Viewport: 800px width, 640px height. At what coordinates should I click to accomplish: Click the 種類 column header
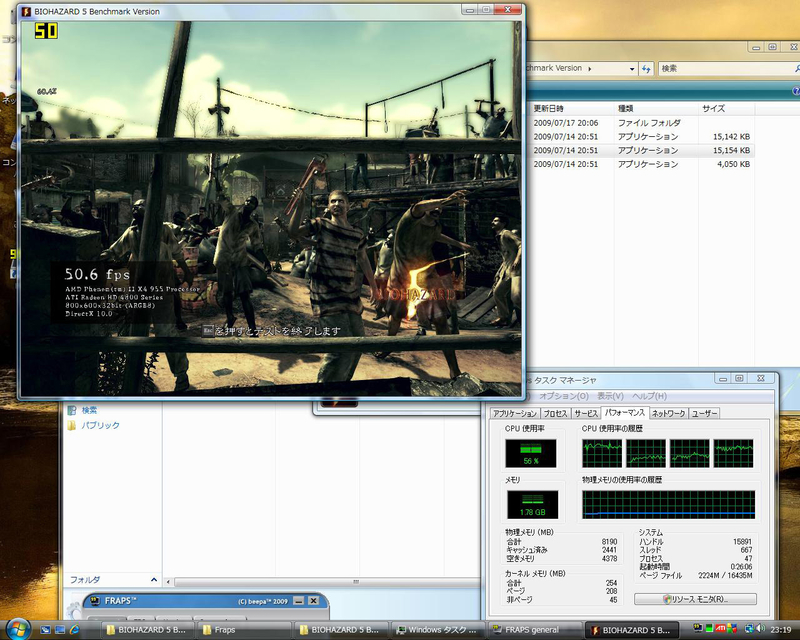[x=656, y=108]
